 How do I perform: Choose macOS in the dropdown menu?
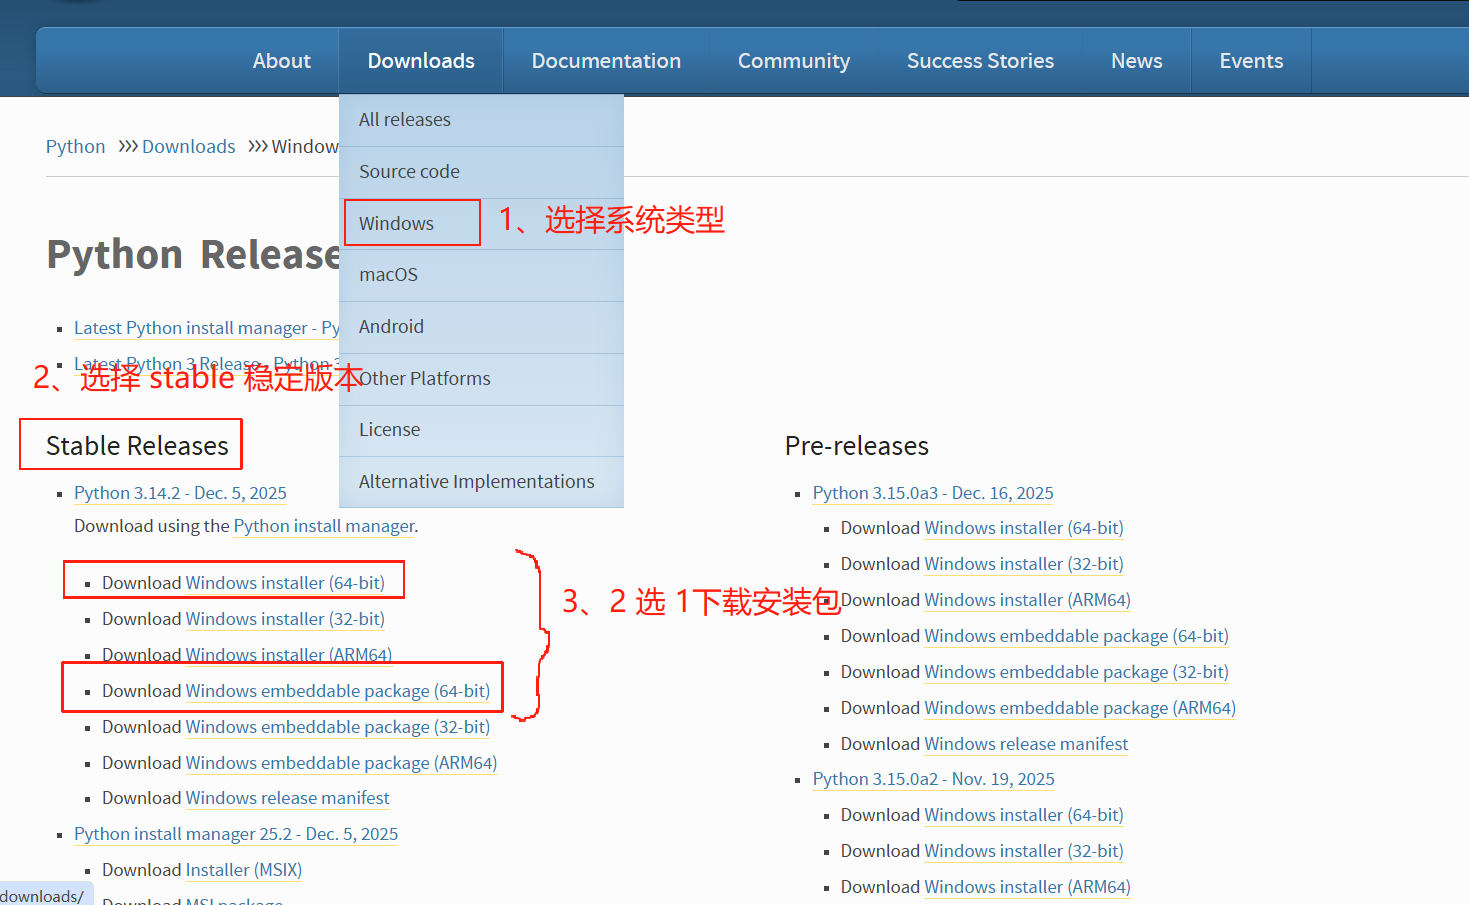pos(481,275)
